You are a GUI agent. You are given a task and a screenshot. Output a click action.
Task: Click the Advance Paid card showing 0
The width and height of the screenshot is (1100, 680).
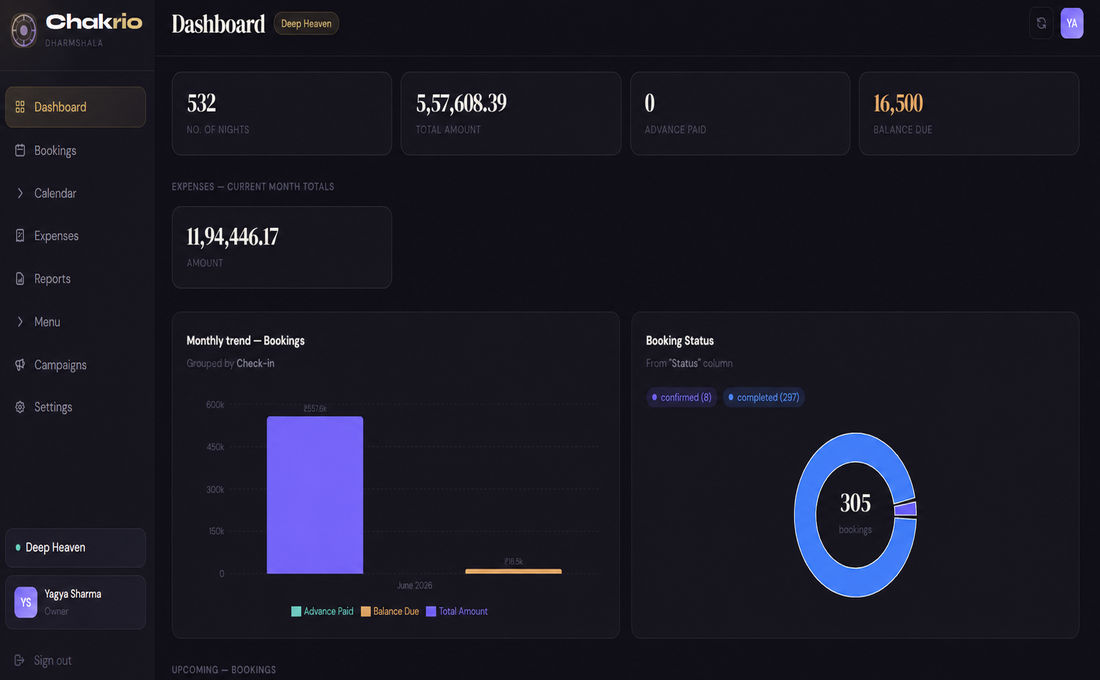click(740, 113)
